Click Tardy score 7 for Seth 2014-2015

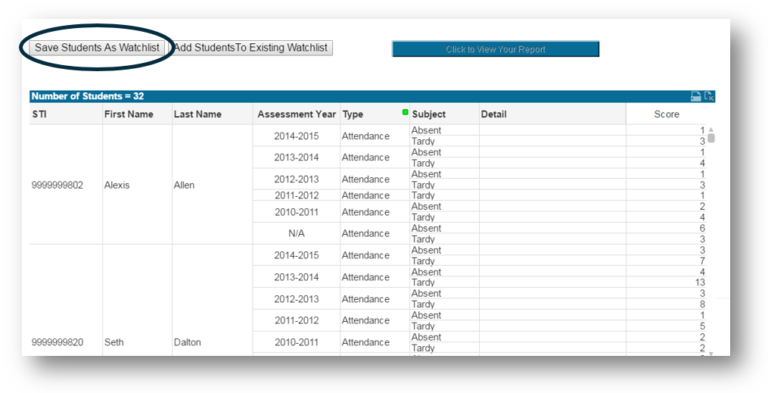[666, 261]
